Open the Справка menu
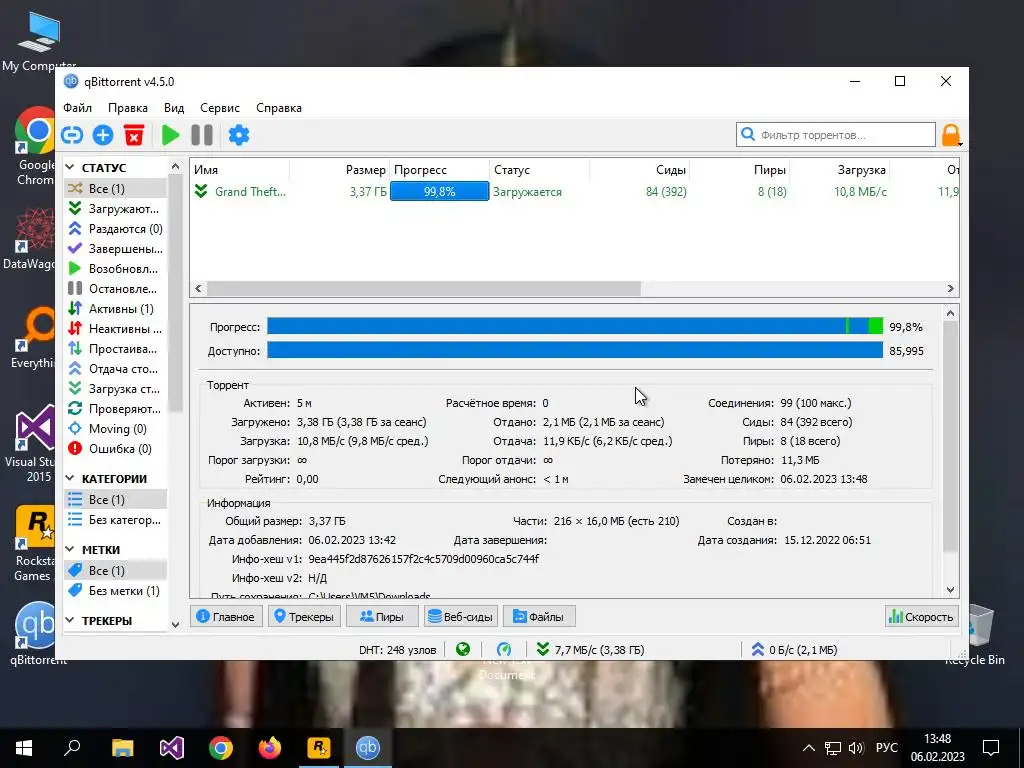 (x=279, y=108)
